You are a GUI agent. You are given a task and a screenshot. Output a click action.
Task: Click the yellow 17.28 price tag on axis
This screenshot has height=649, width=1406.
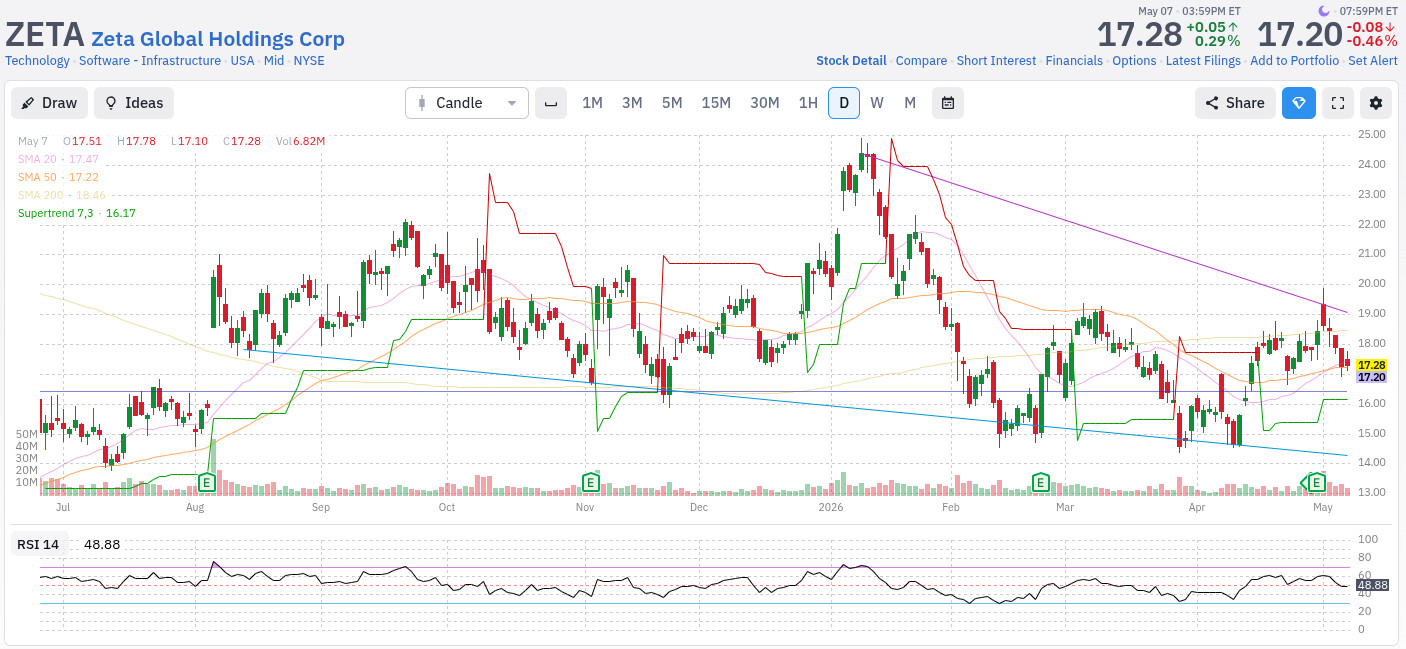point(1371,365)
